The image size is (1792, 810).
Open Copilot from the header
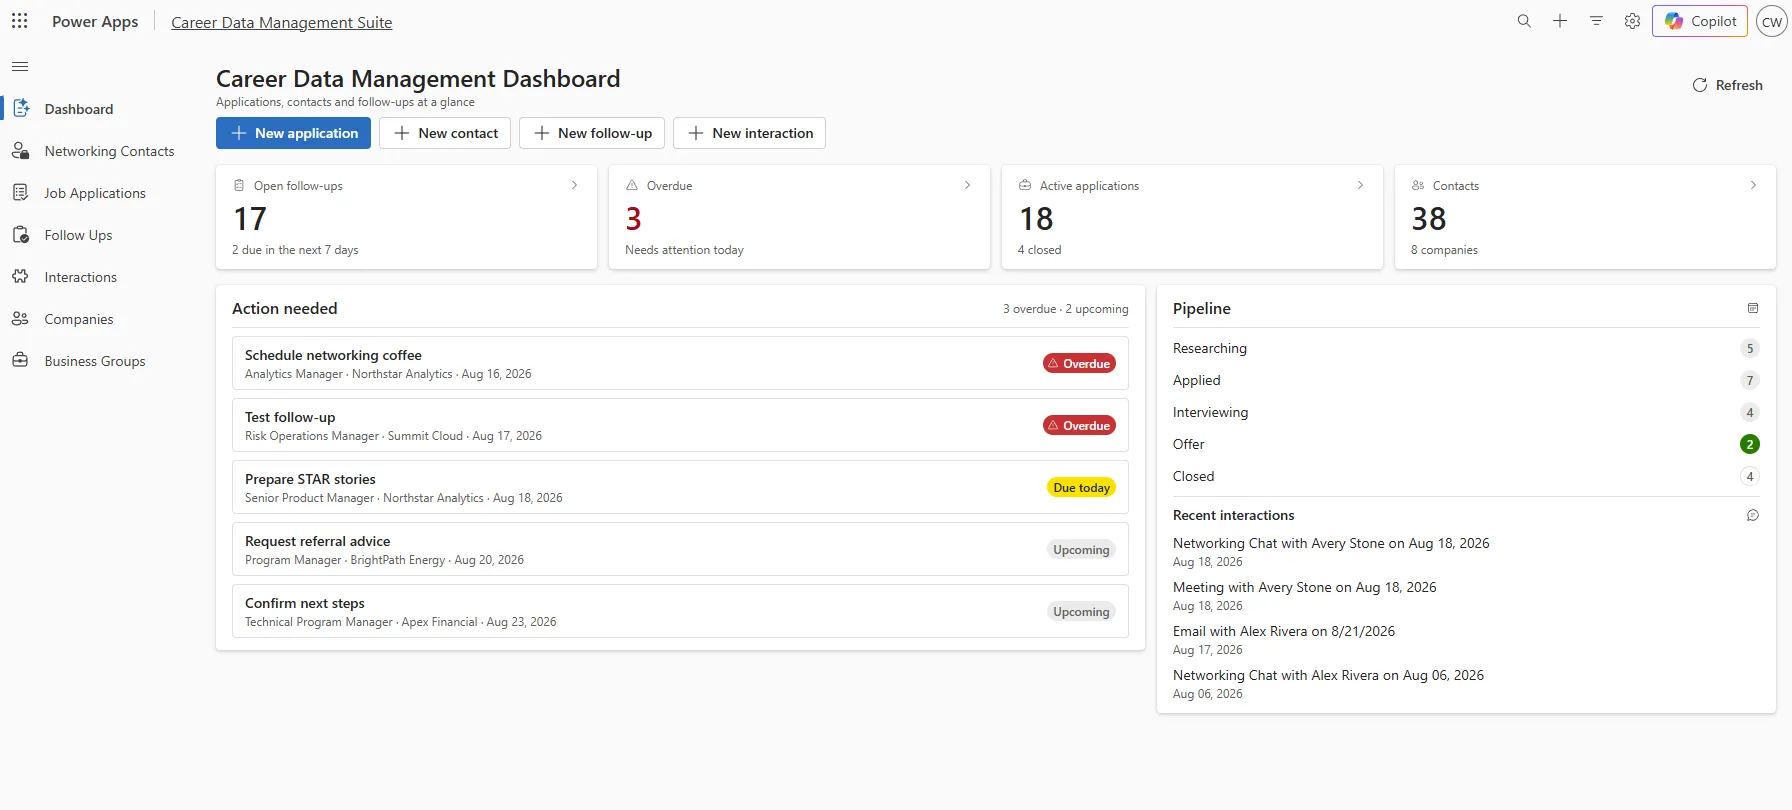(x=1700, y=21)
